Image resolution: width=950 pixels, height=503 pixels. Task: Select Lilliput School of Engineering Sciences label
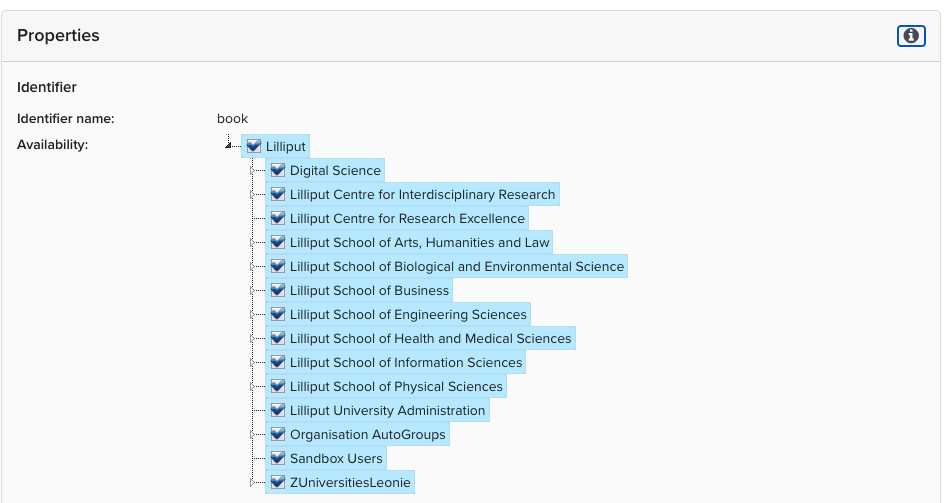point(408,315)
